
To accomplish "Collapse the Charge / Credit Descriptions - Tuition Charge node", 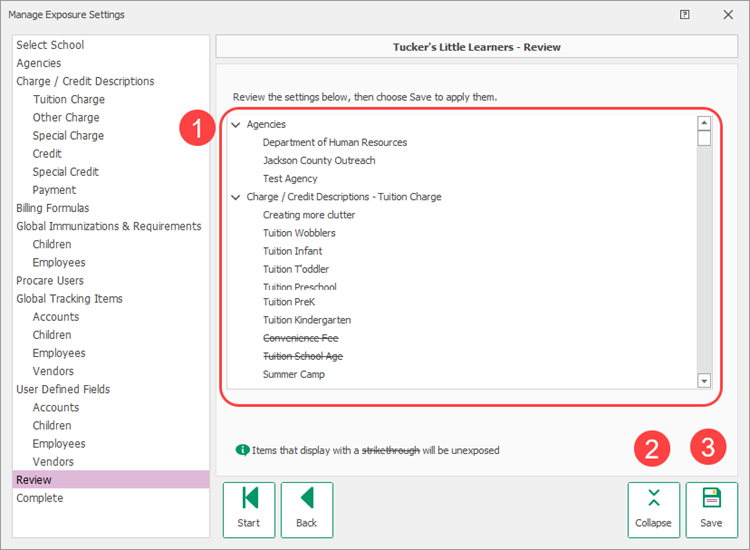I will tap(236, 197).
